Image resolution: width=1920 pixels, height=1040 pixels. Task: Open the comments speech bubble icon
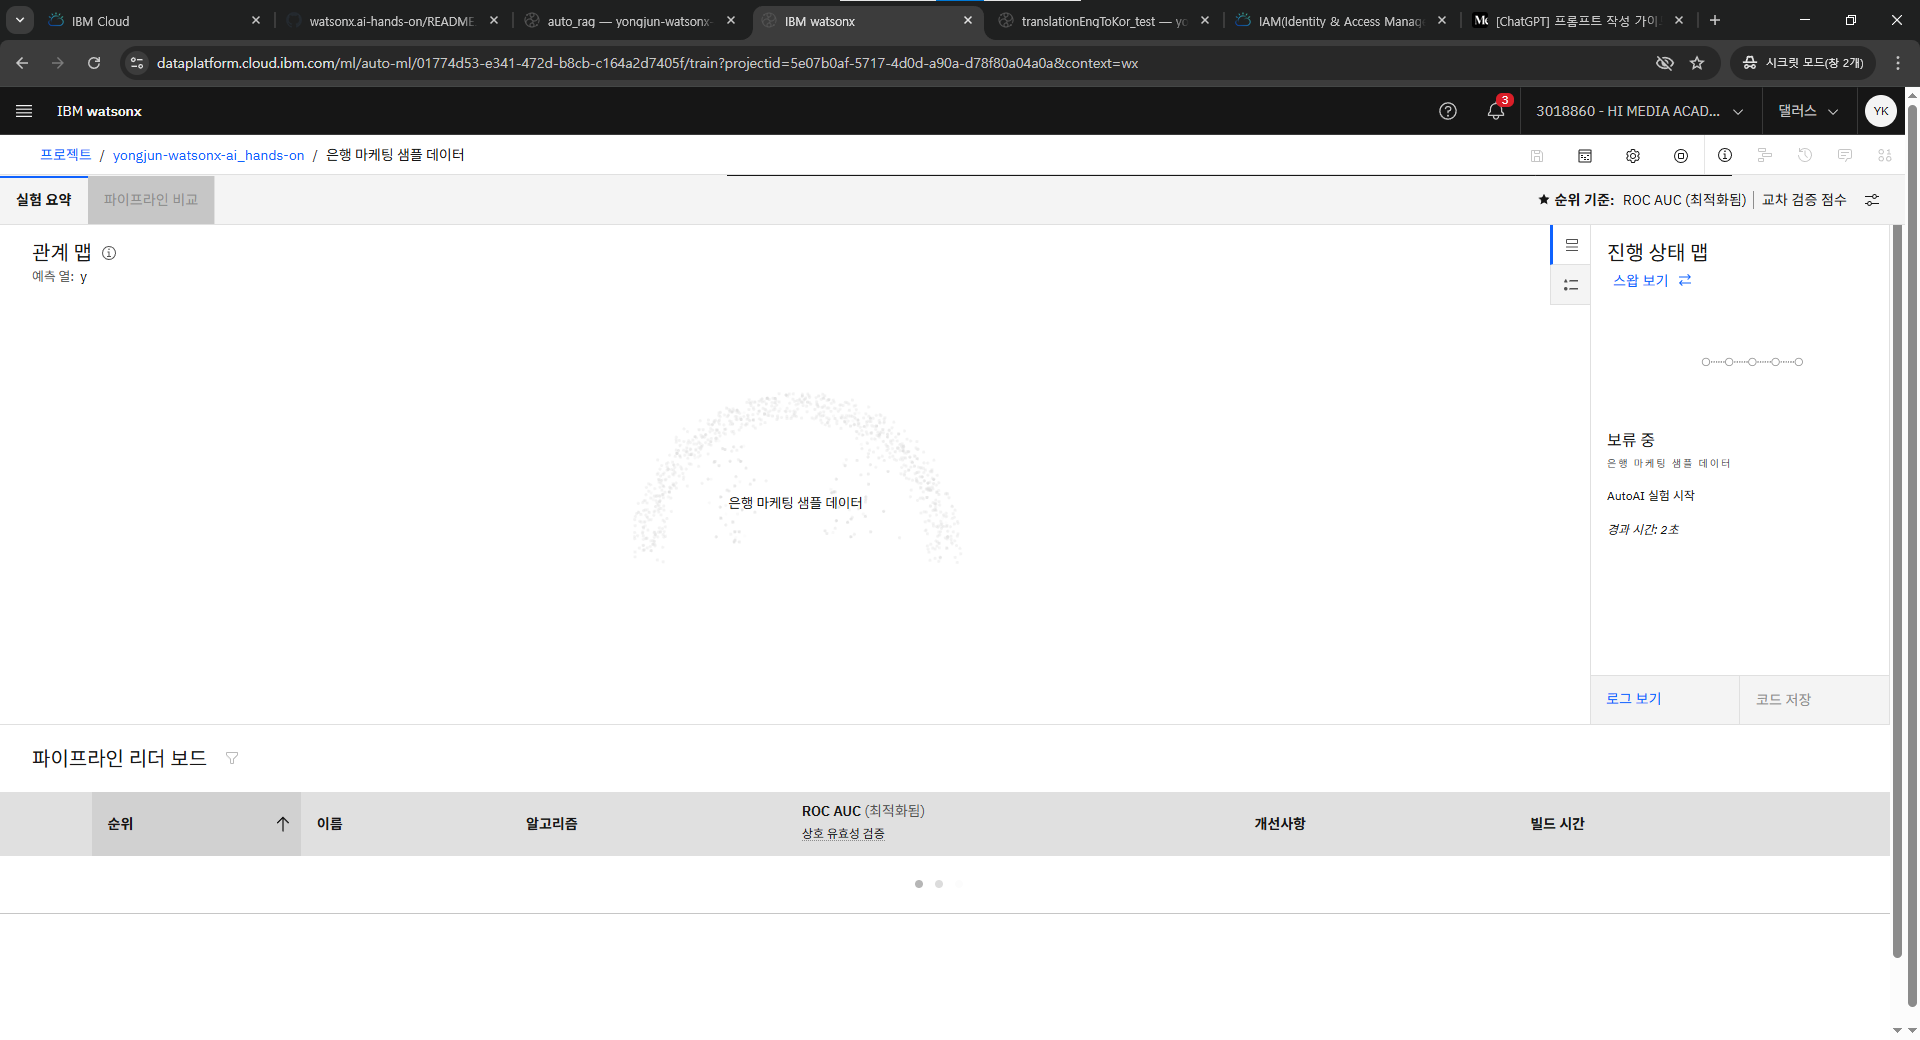coord(1845,155)
